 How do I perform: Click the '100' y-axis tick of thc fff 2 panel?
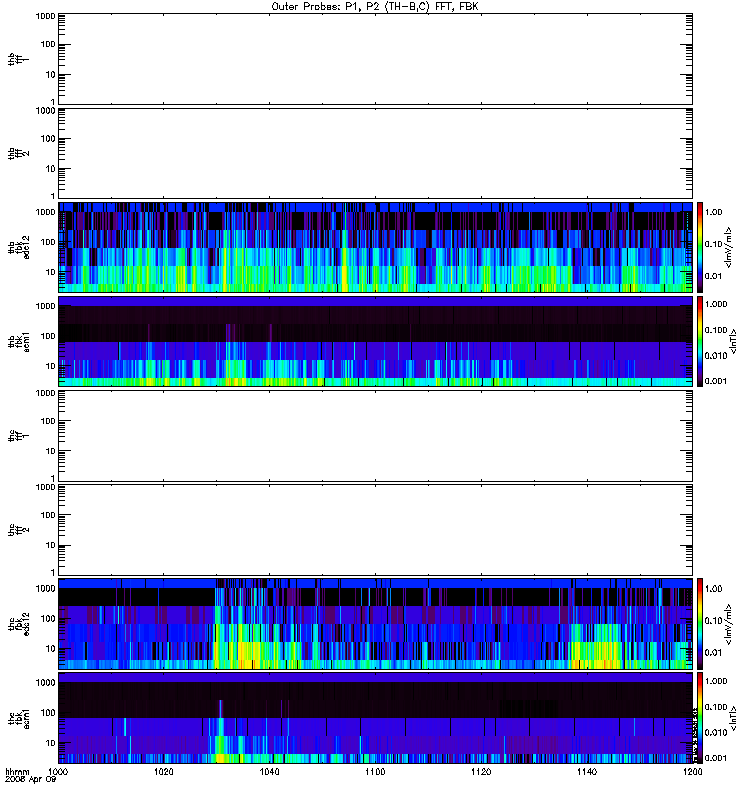tap(48, 515)
